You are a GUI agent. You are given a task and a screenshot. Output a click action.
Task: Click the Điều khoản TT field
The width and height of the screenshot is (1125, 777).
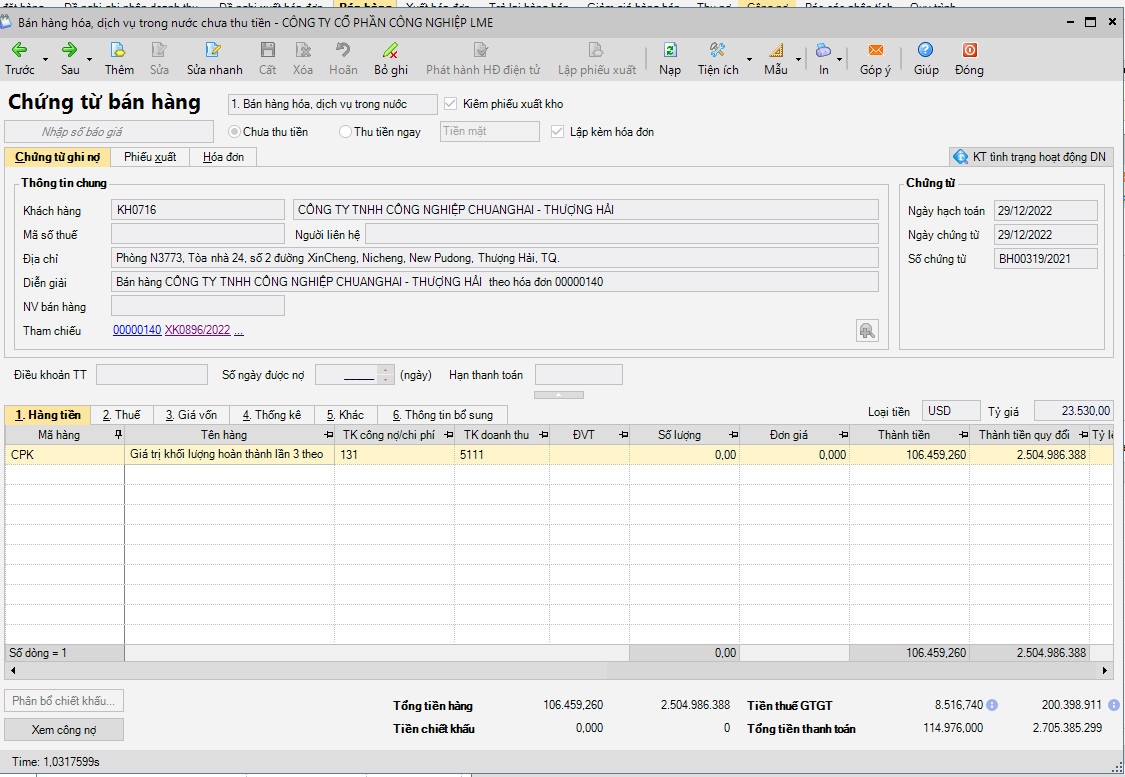point(151,375)
